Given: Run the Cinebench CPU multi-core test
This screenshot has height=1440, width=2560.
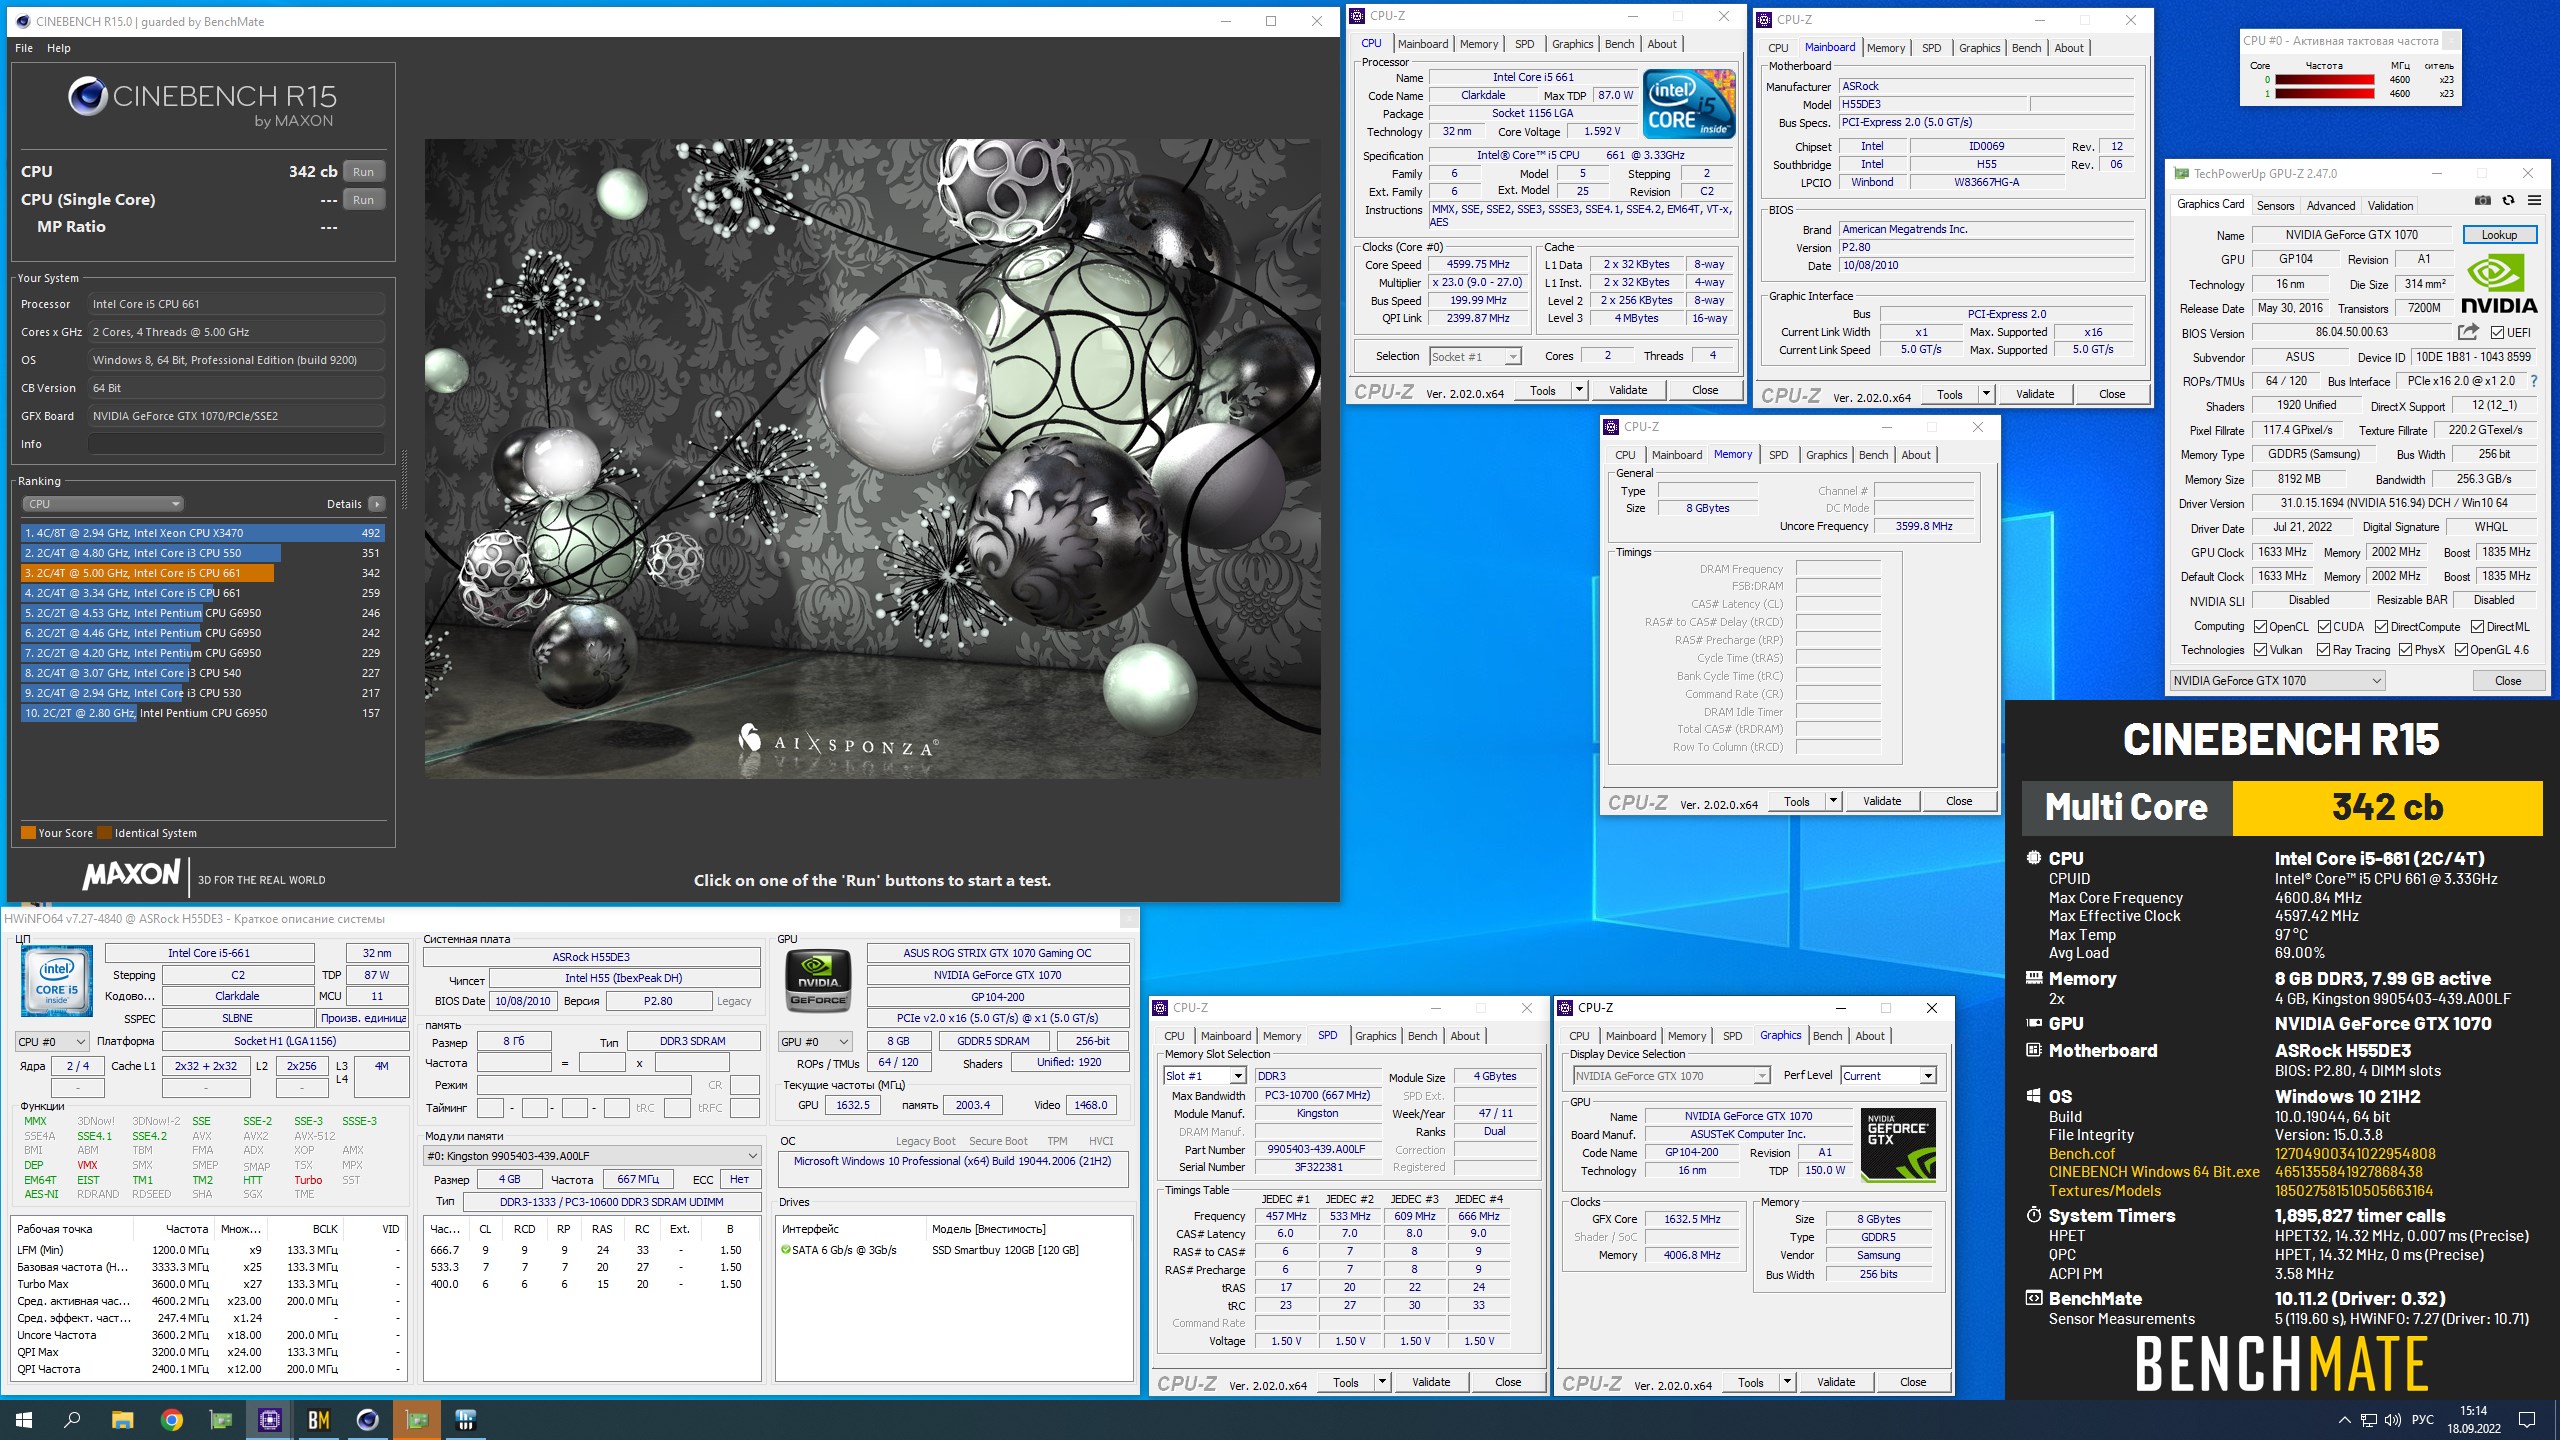Looking at the screenshot, I should 364,172.
